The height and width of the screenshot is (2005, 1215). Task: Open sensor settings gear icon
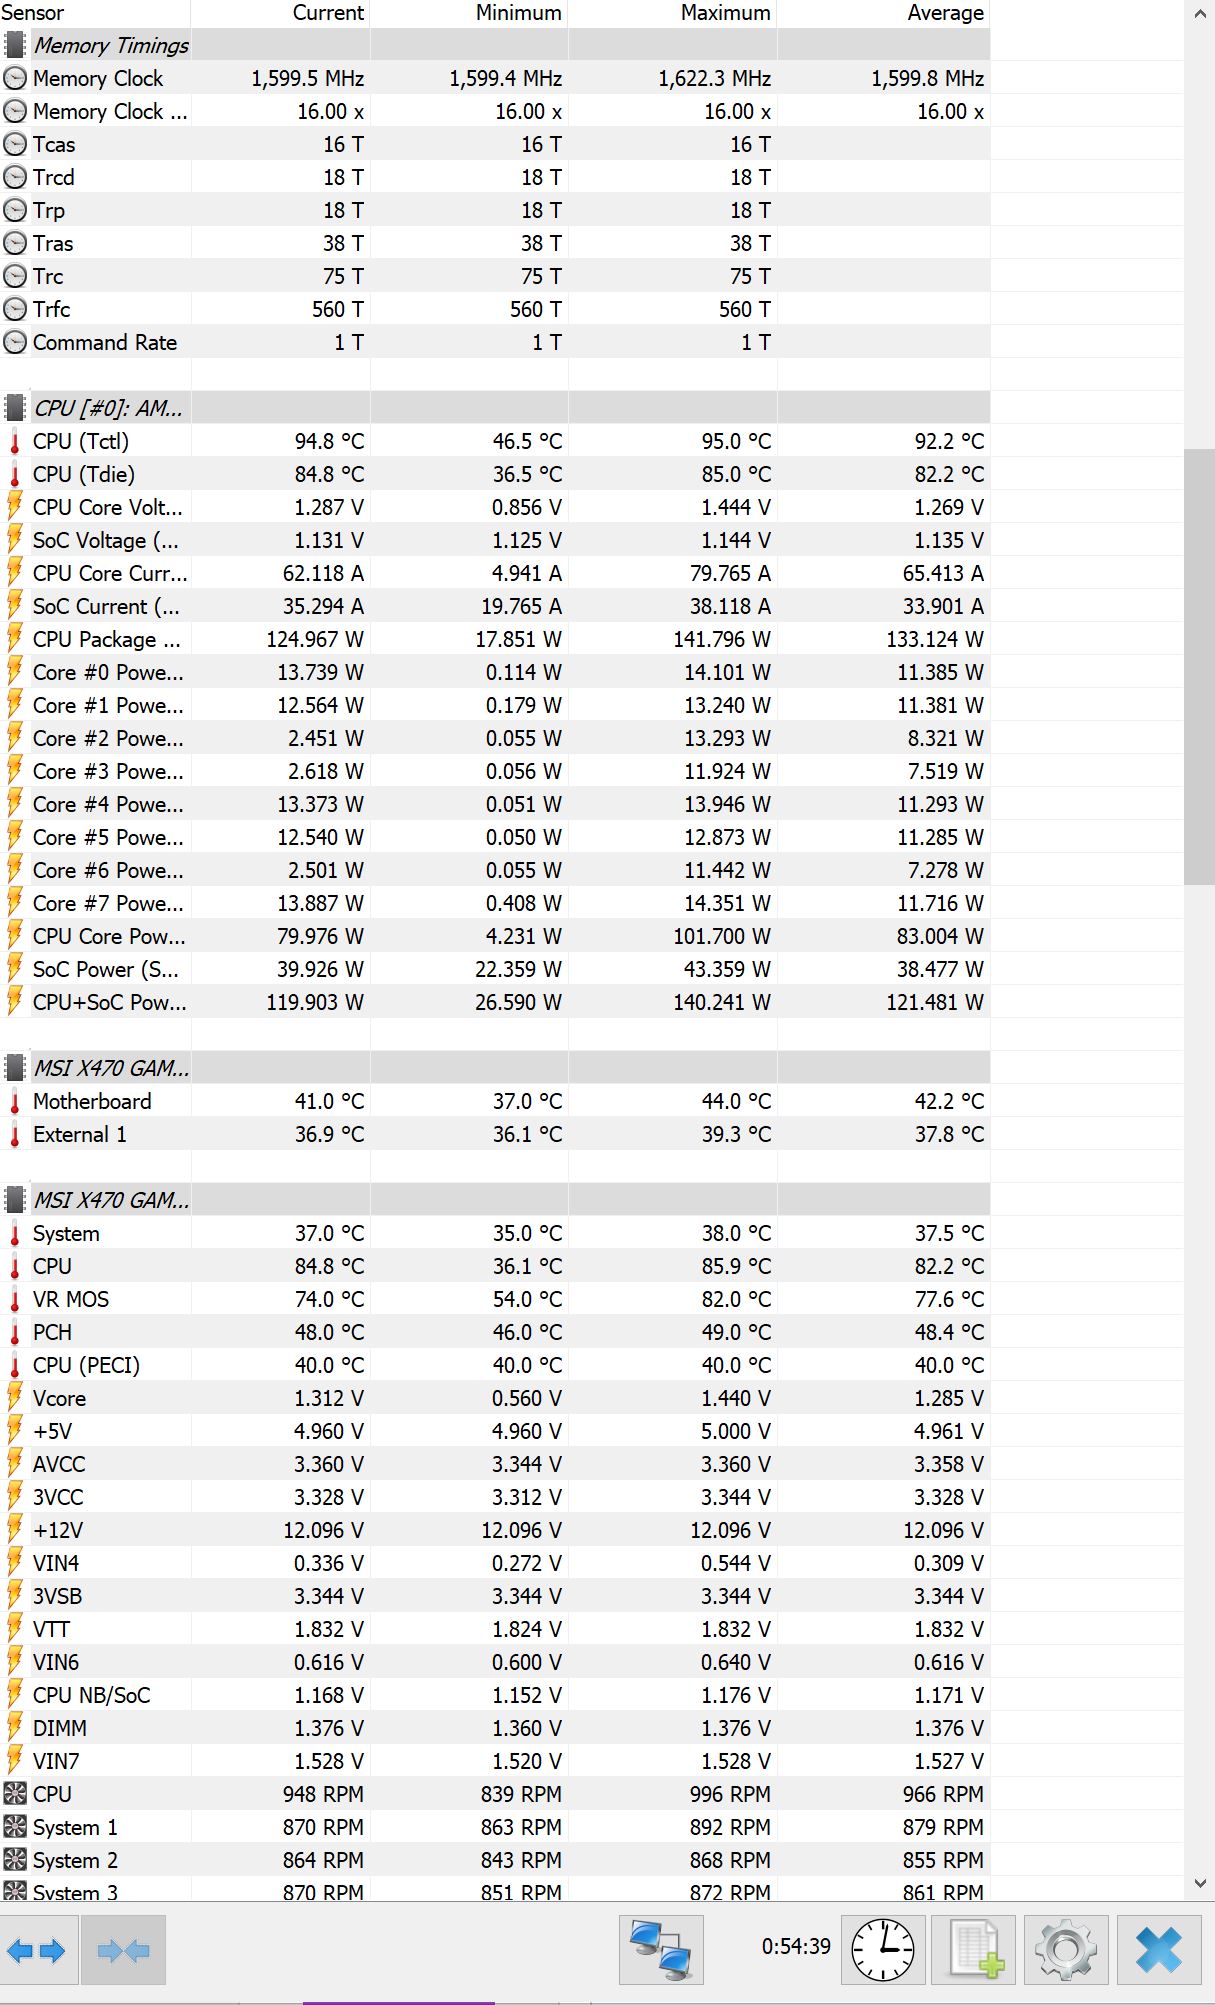pos(1066,1950)
